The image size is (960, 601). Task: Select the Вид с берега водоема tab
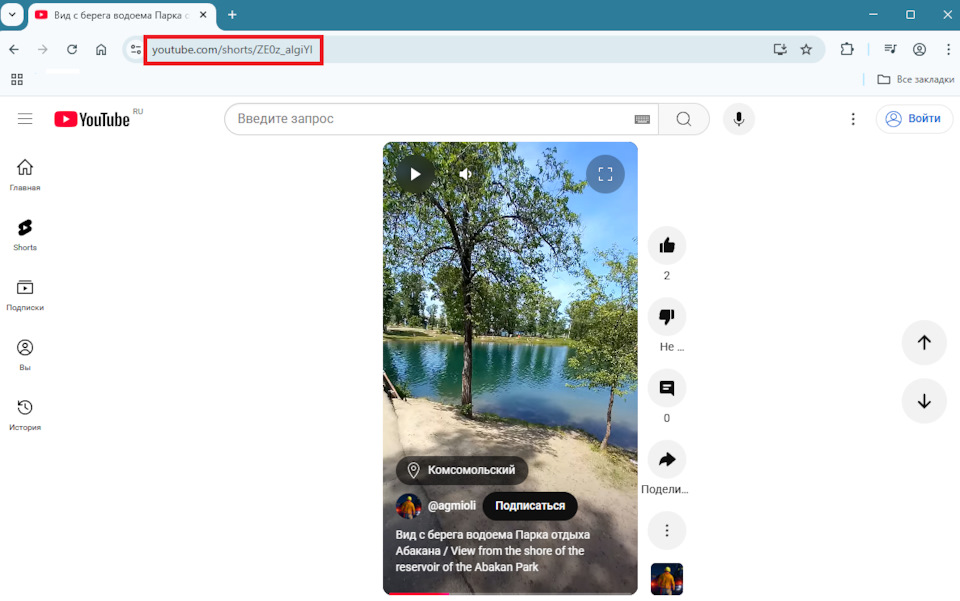[x=121, y=15]
